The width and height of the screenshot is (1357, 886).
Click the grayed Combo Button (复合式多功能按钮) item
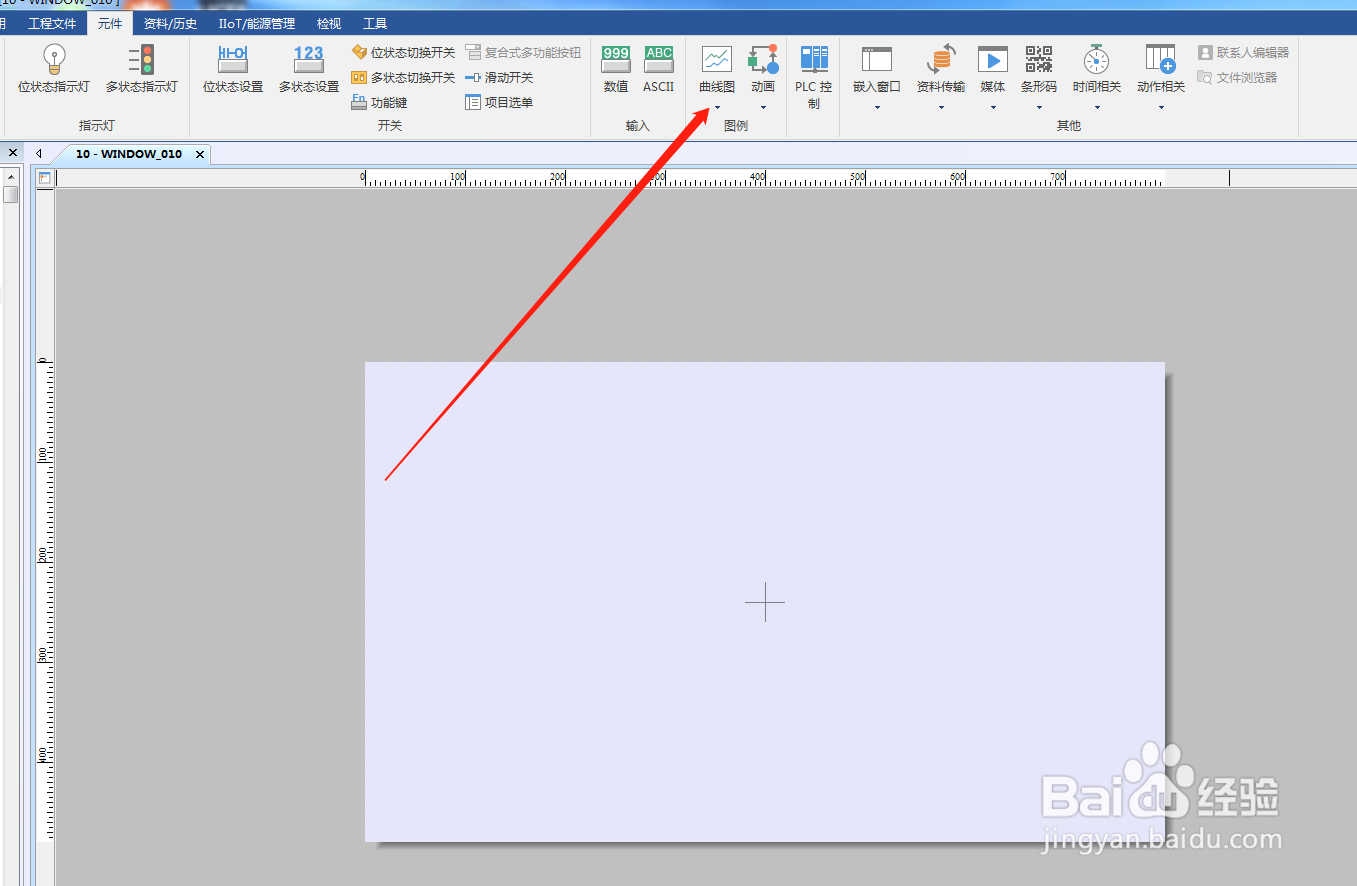tap(523, 52)
